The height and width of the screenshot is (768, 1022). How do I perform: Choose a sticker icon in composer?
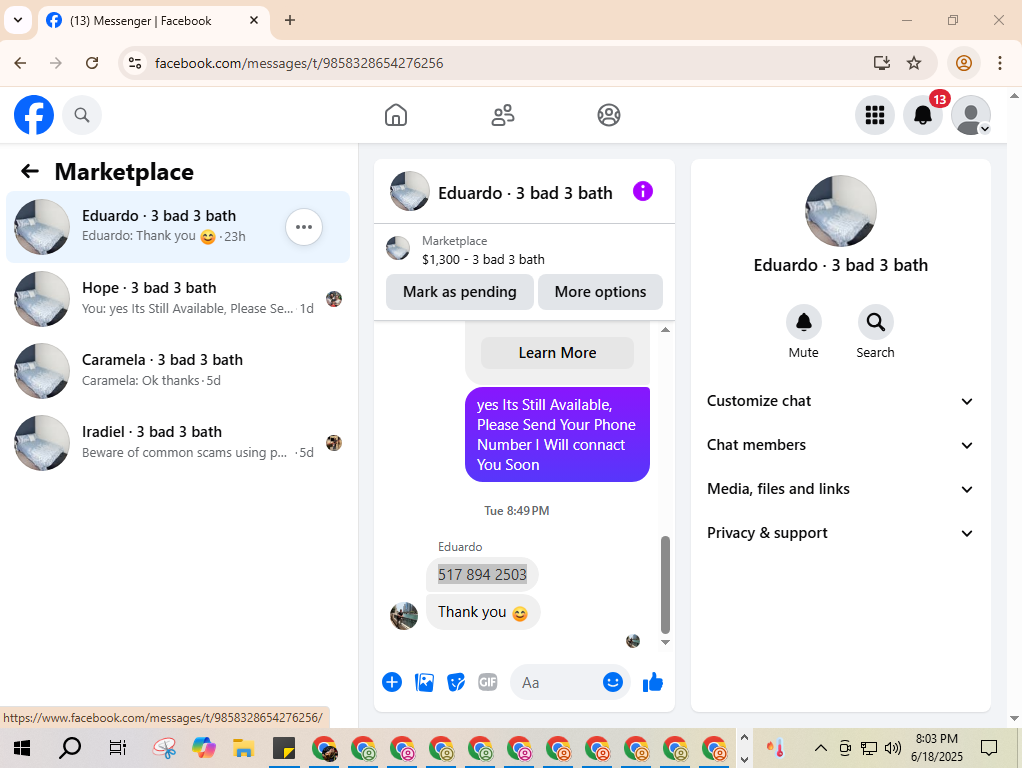click(456, 683)
